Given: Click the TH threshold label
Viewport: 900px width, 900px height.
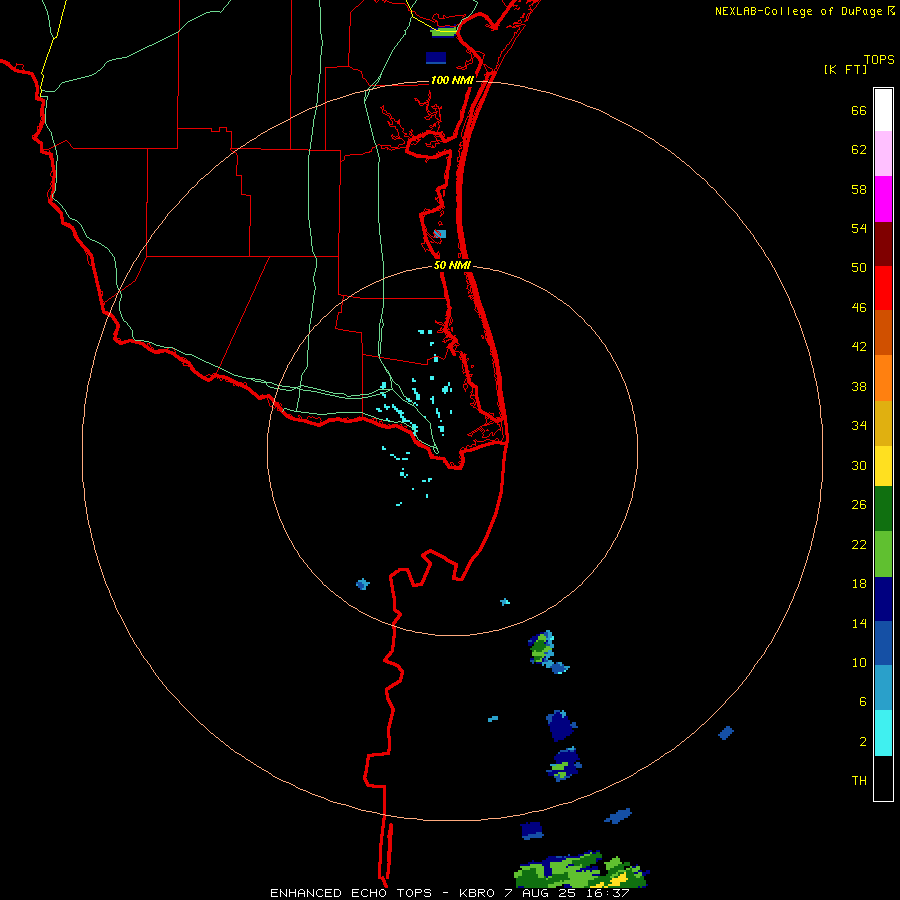Looking at the screenshot, I should click(859, 780).
